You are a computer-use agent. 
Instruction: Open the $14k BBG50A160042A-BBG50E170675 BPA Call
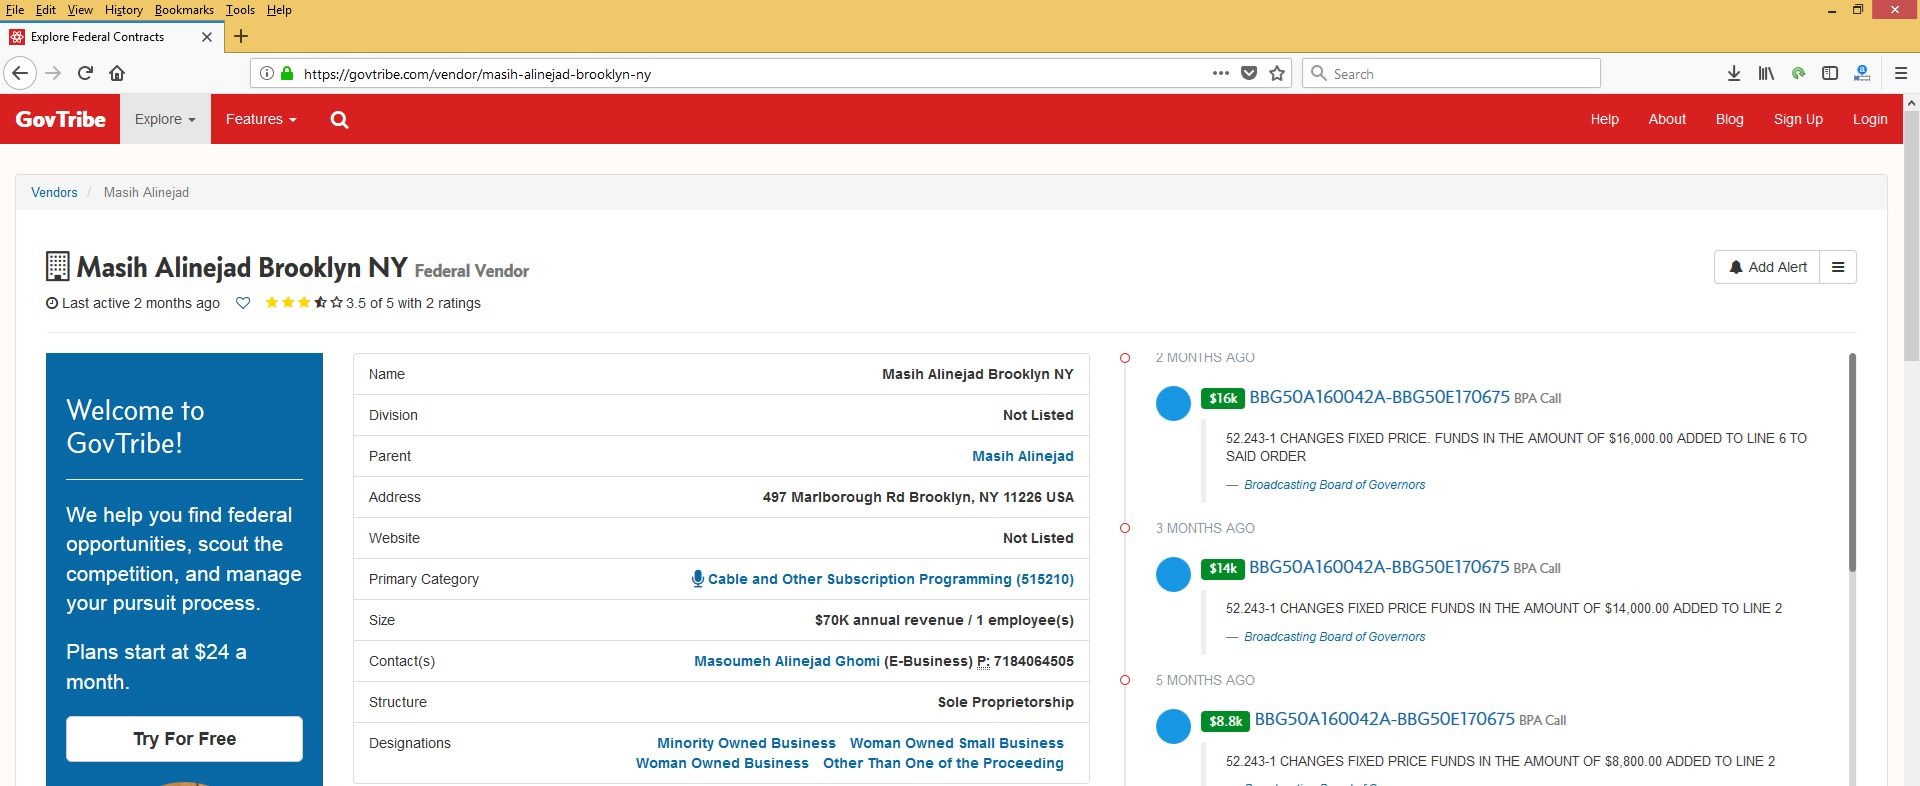click(1379, 567)
